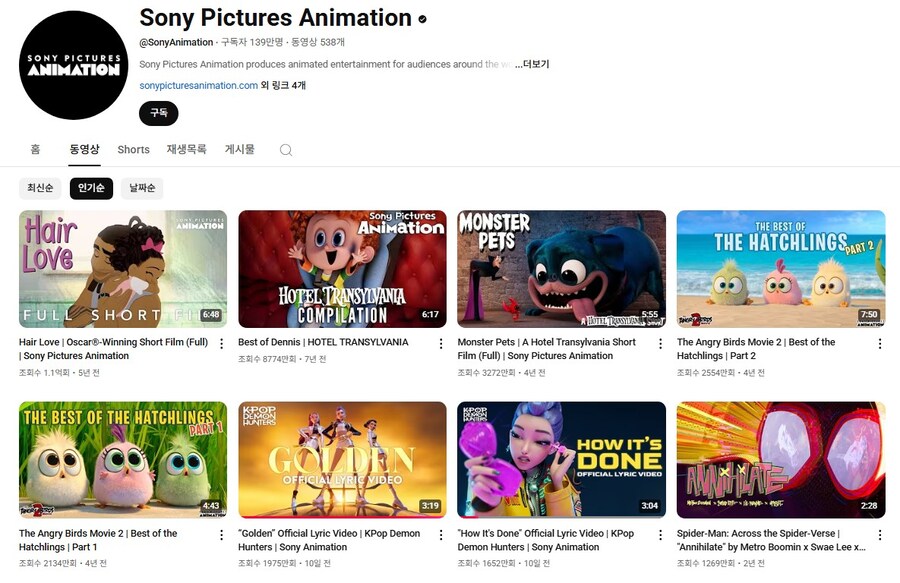
Task: Play the Hair Love video thumbnail
Action: coord(123,269)
